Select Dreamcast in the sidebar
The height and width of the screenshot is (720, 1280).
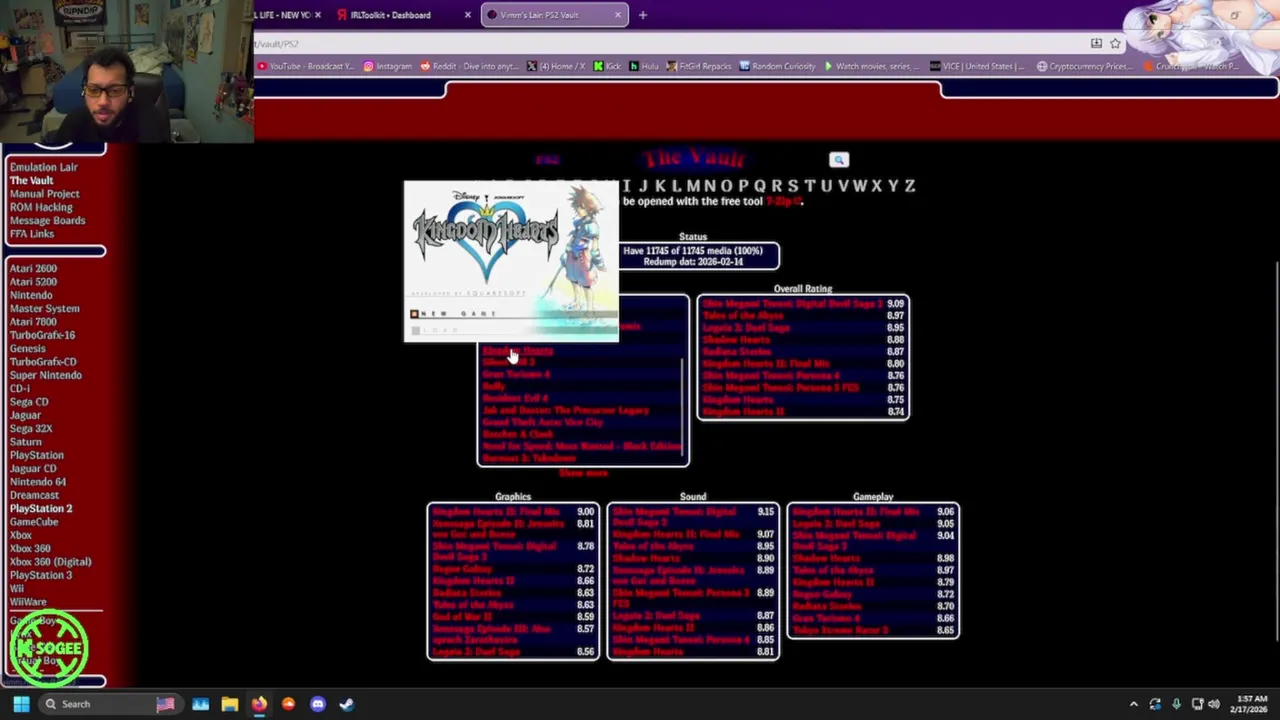34,495
